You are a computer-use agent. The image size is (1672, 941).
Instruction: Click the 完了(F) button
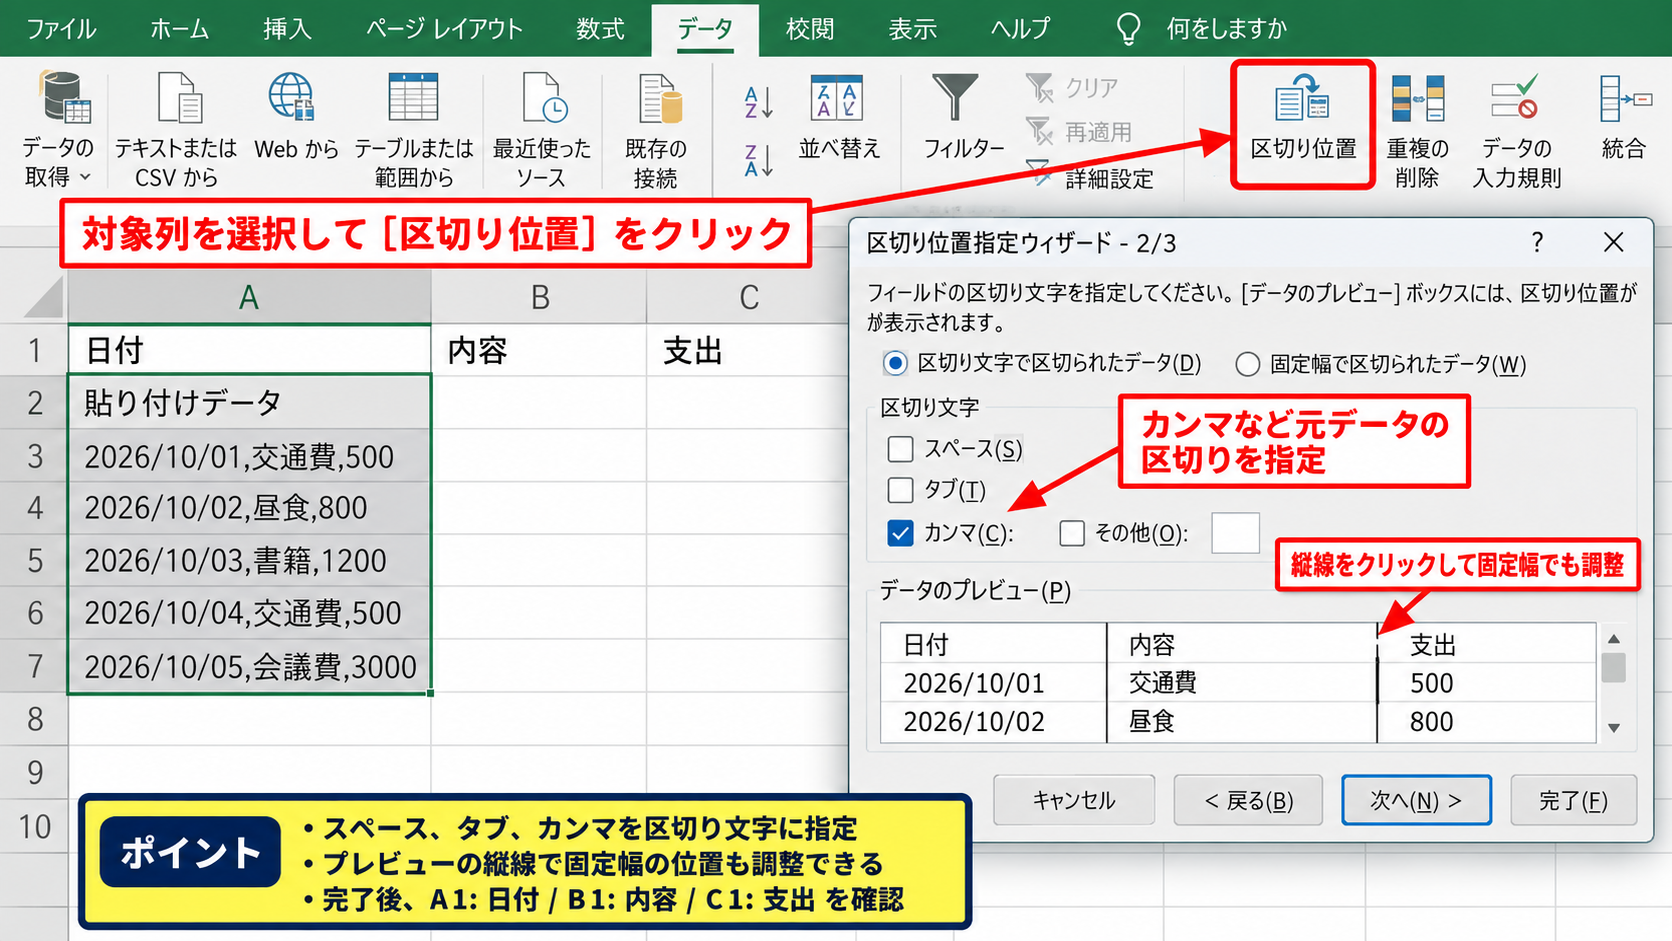coord(1573,800)
